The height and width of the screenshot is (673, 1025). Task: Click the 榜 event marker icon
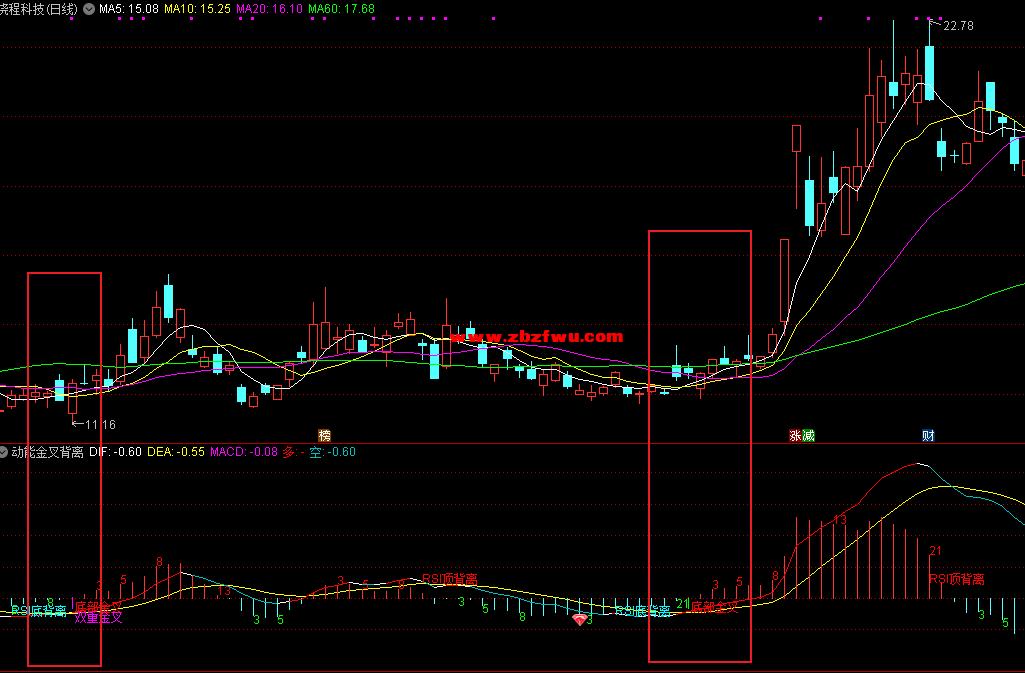[324, 435]
